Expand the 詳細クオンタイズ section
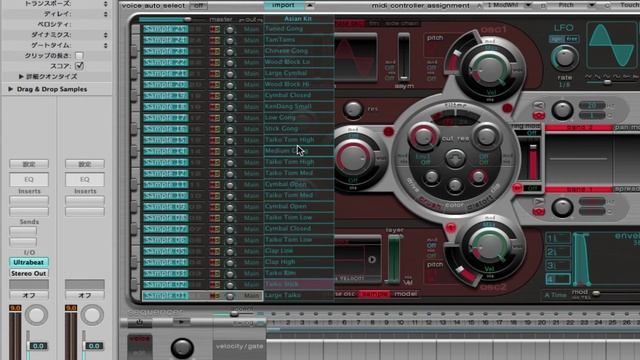 (21, 76)
